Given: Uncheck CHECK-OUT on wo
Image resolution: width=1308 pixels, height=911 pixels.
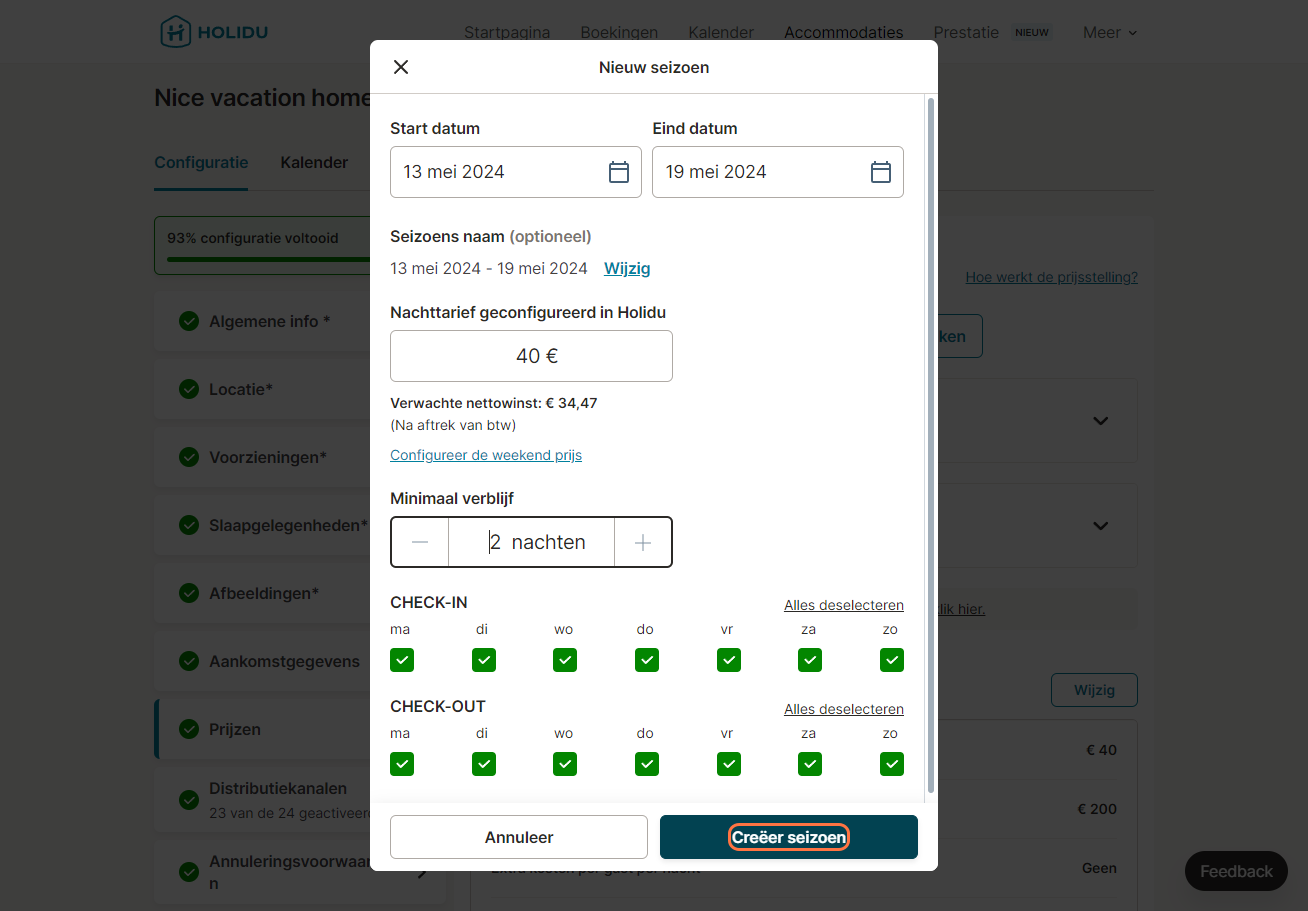Looking at the screenshot, I should [x=565, y=764].
